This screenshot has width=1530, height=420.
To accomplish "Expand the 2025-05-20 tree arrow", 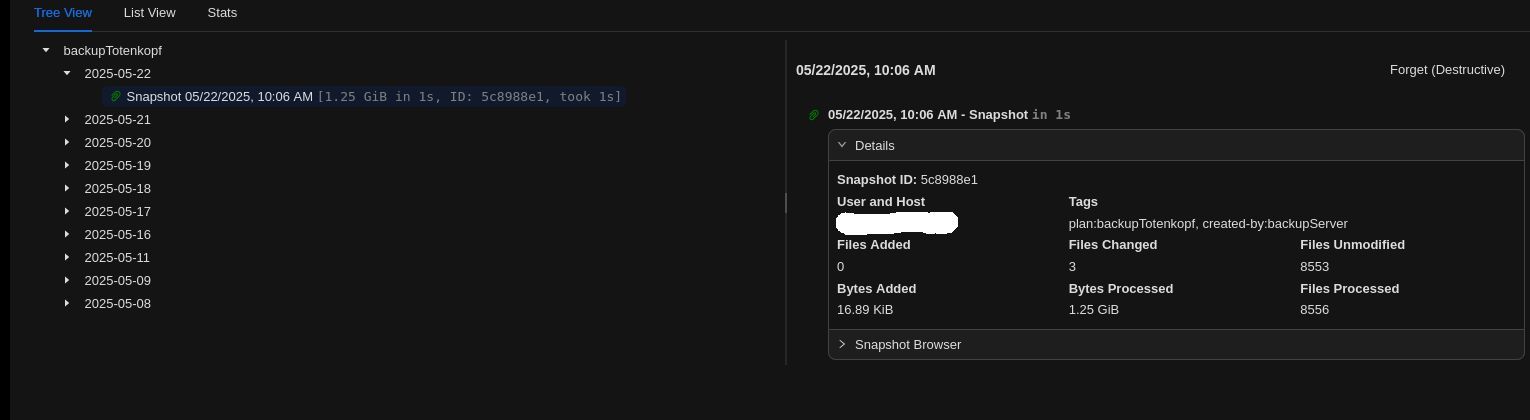I will pos(67,142).
